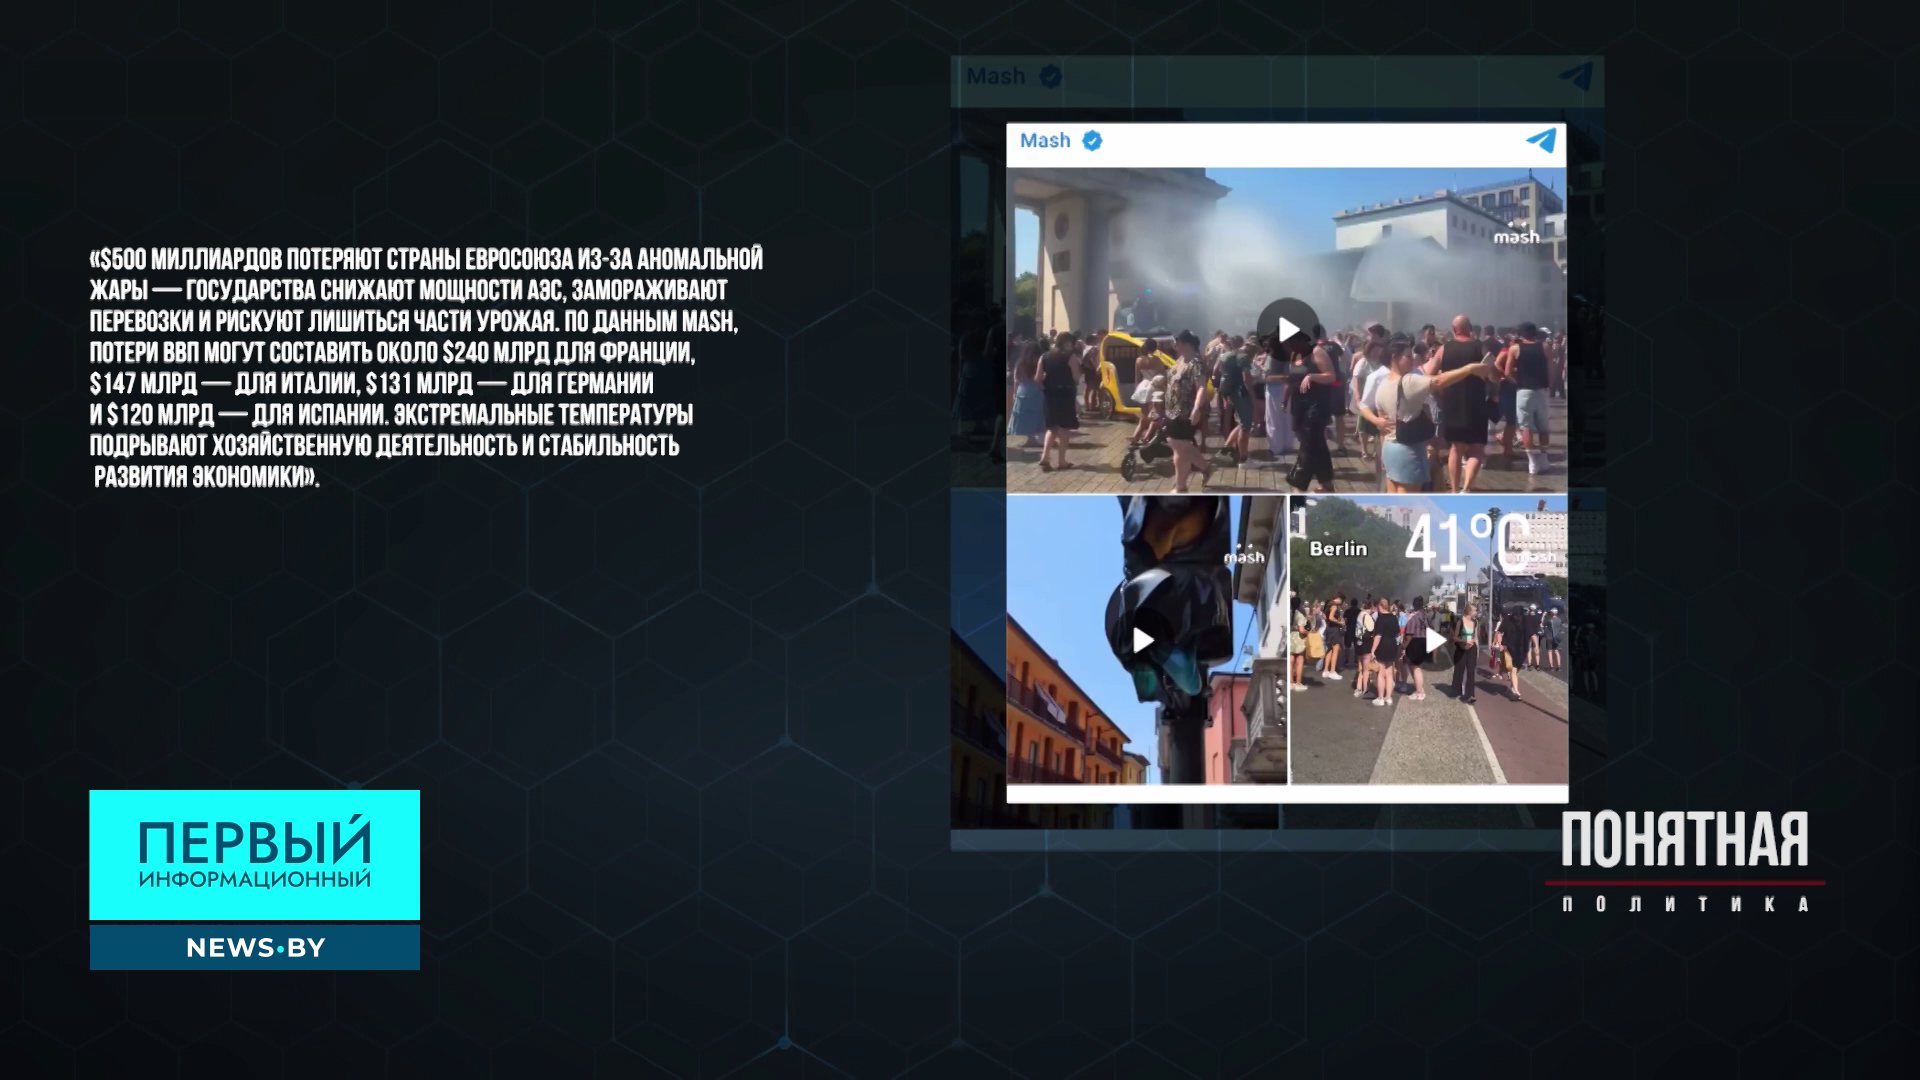
Task: Open the traffic light thumbnail
Action: (1147, 640)
